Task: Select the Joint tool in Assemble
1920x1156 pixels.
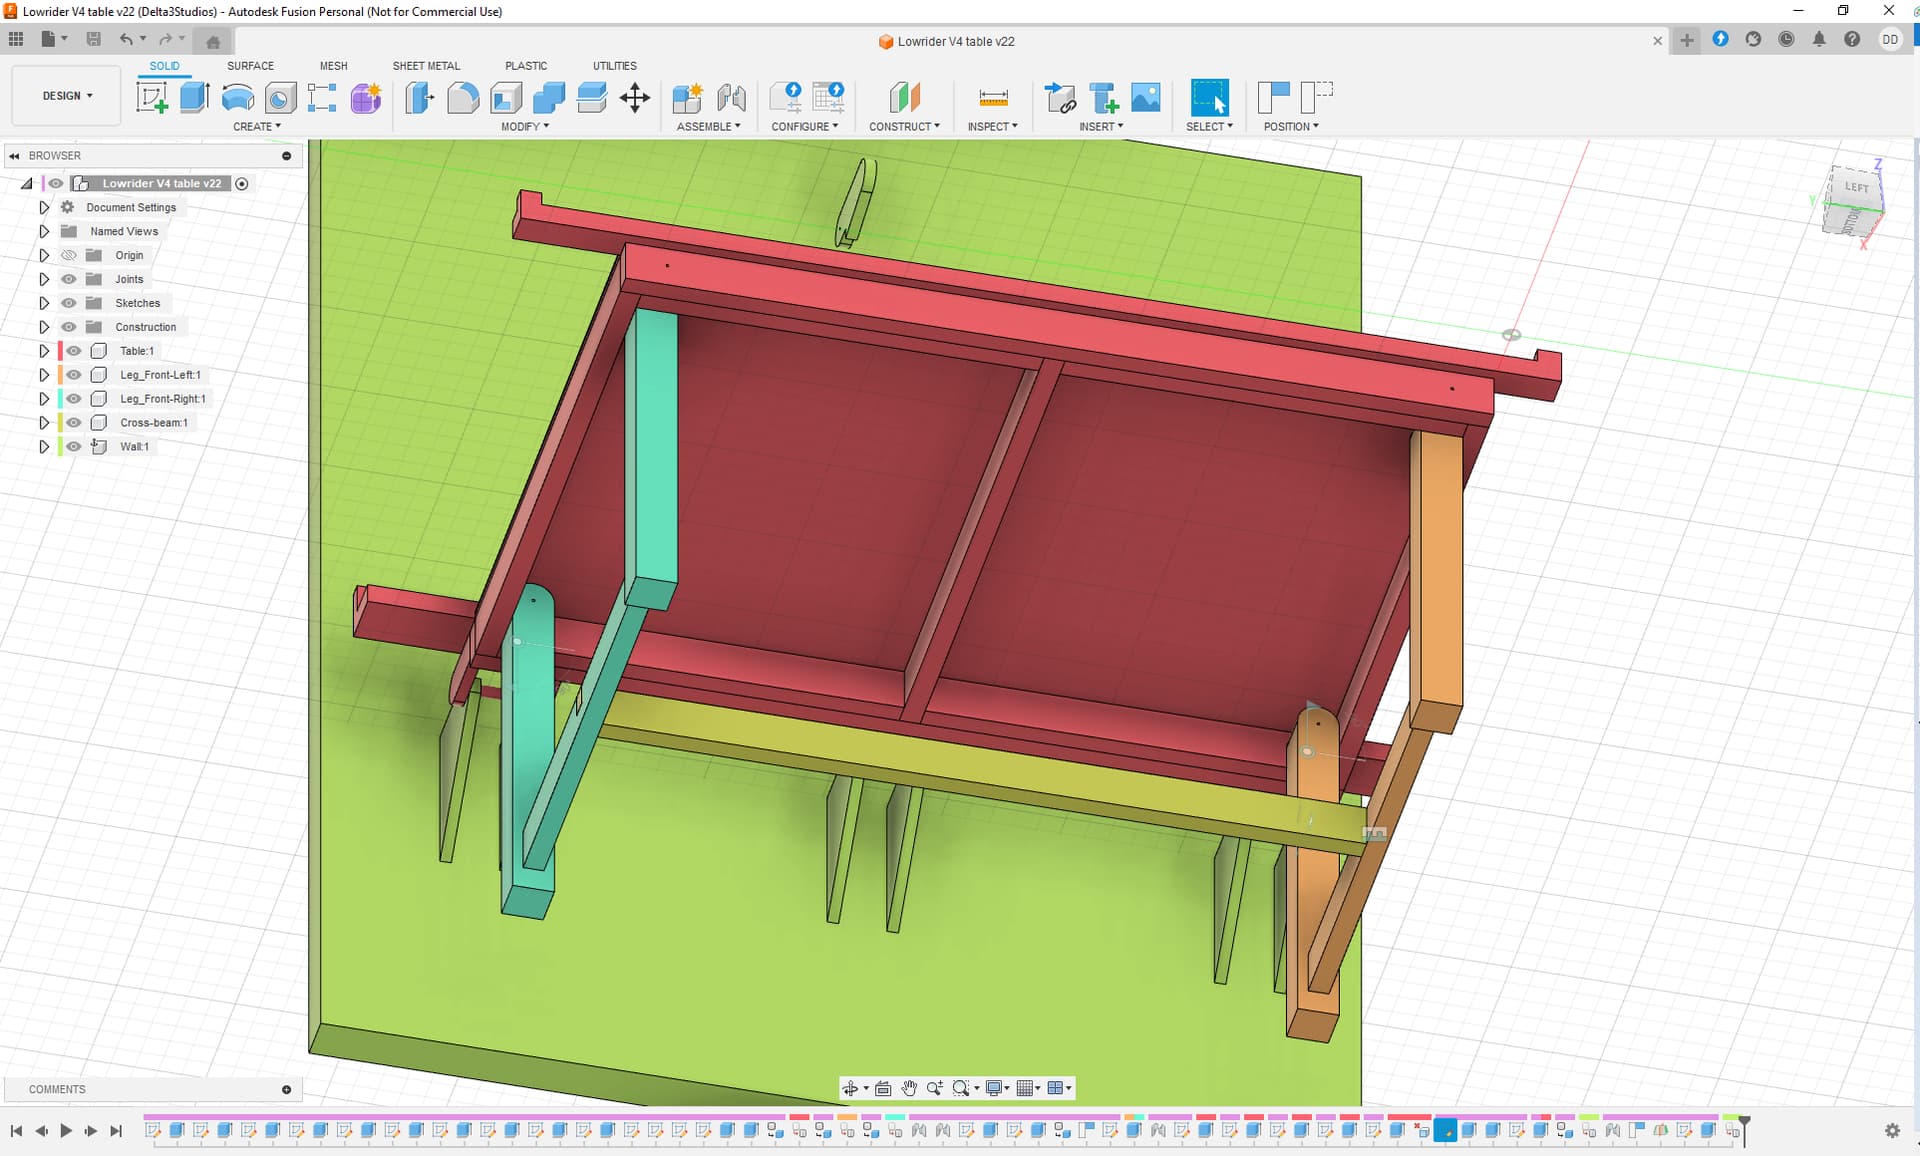Action: click(731, 98)
